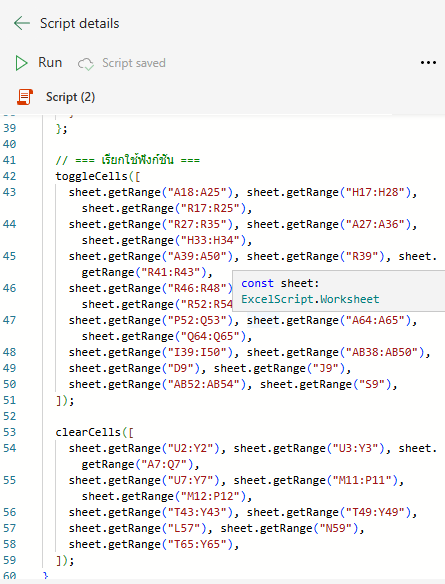
Task: Click the ExcelScript.Worksheet type in tooltip
Action: pyautogui.click(x=310, y=299)
